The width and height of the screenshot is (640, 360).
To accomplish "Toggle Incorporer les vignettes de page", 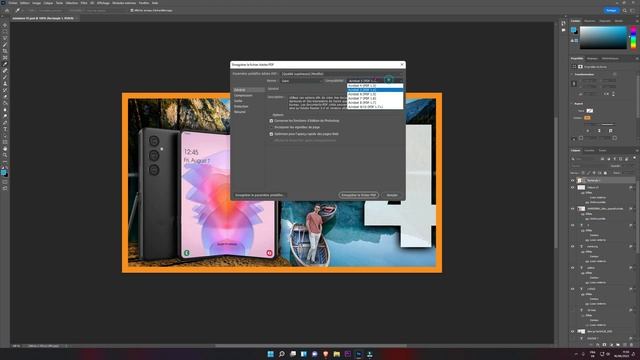I will coord(271,127).
